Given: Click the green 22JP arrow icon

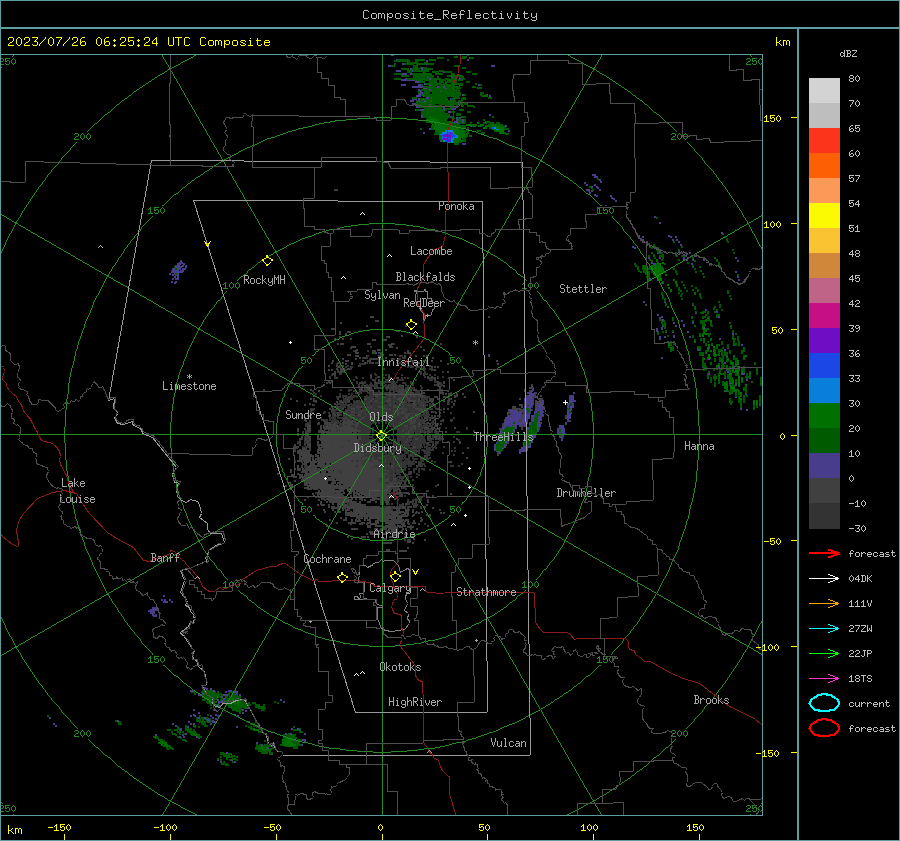Looking at the screenshot, I should click(x=824, y=653).
